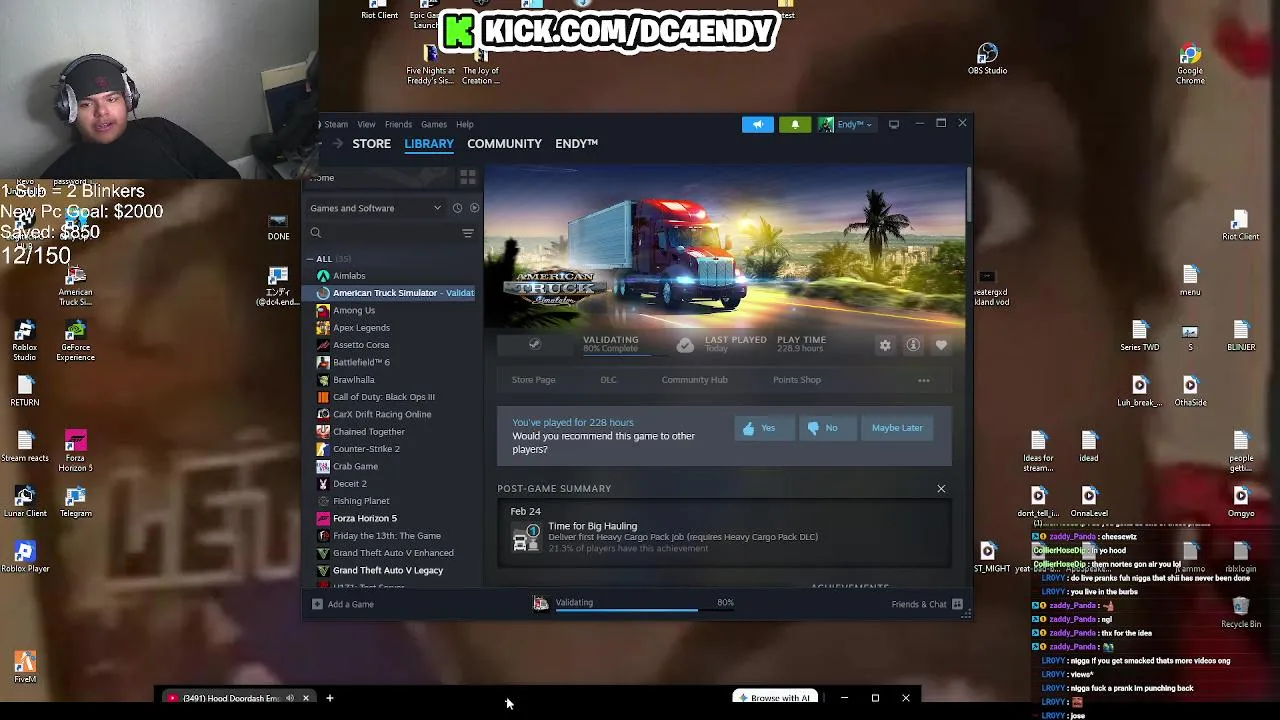Open more links ellipsis menu

[924, 380]
